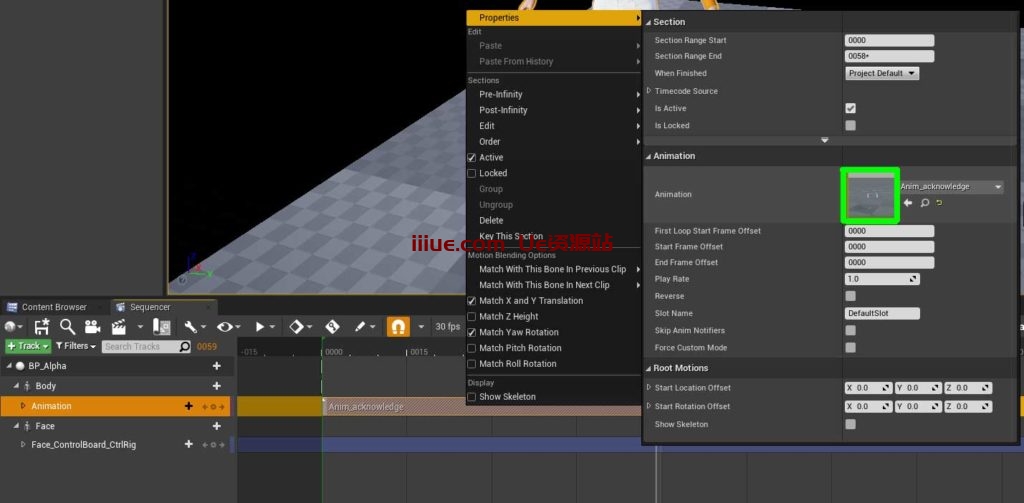Click the browse-to-asset magnifier beside Anim_acknowledge
Screen dimensions: 1024x503
pyautogui.click(x=924, y=203)
